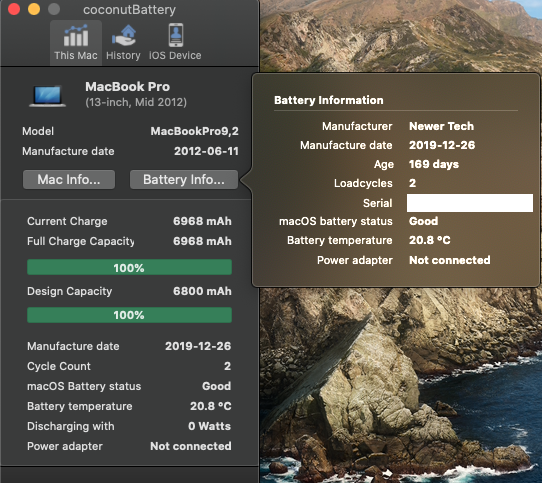Click the 100% progress bar under Design Capacity
The height and width of the screenshot is (483, 542).
pyautogui.click(x=129, y=315)
